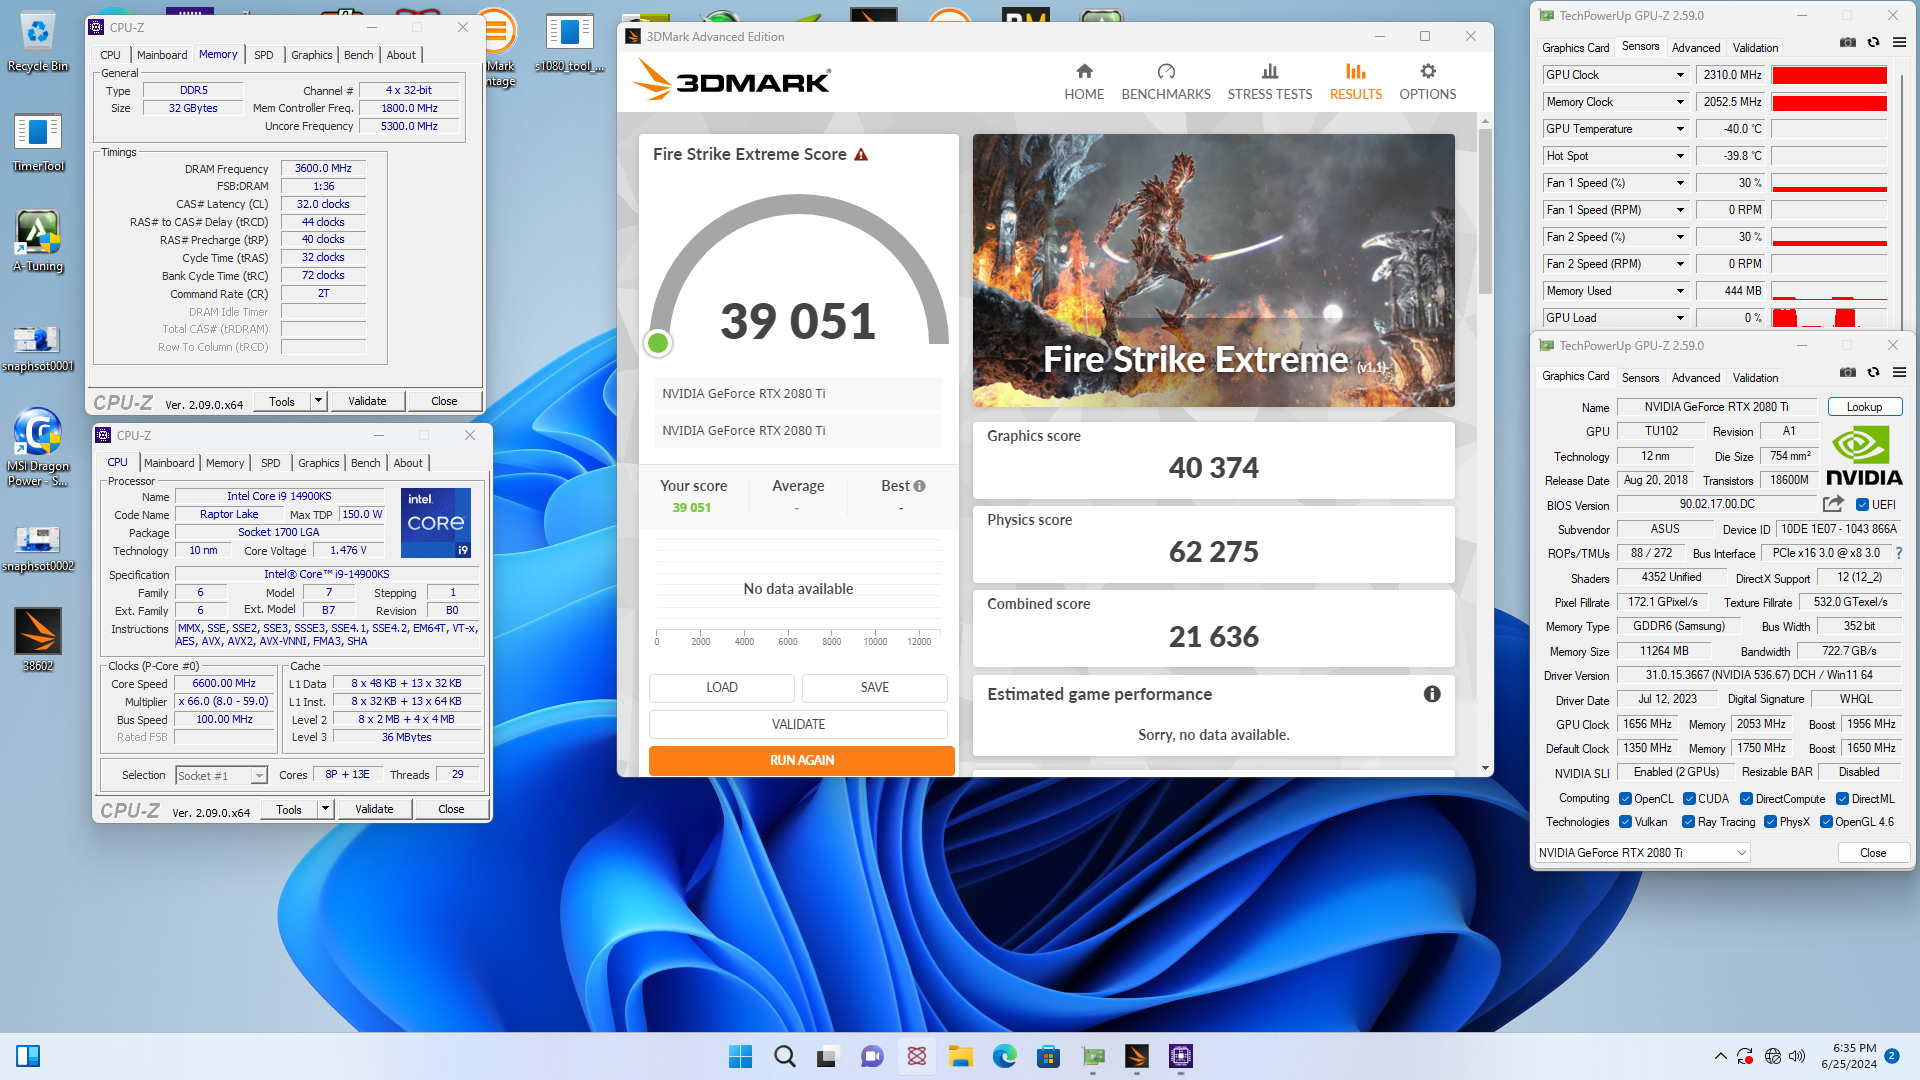Click the Fire Strike Extreme banner image

(1213, 270)
